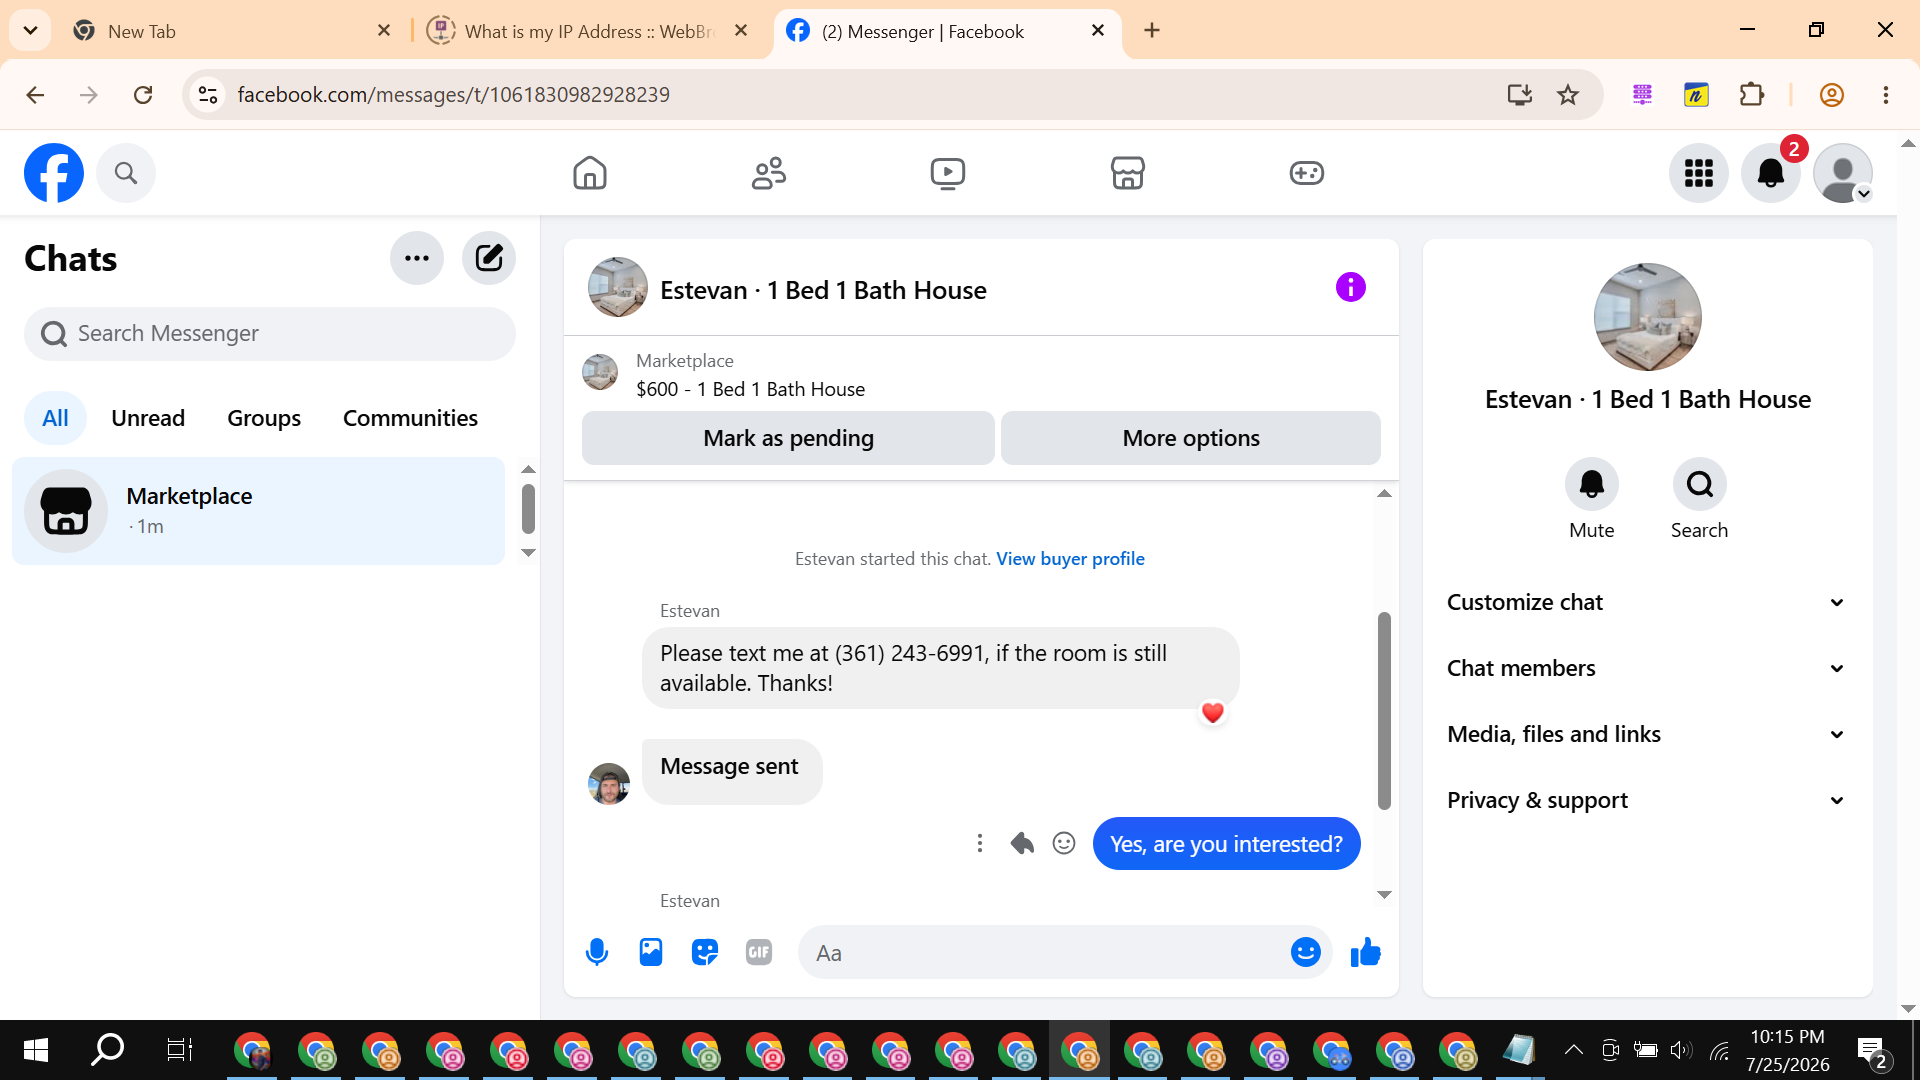1920x1080 pixels.
Task: Mute the conversation with bell button
Action: point(1592,485)
